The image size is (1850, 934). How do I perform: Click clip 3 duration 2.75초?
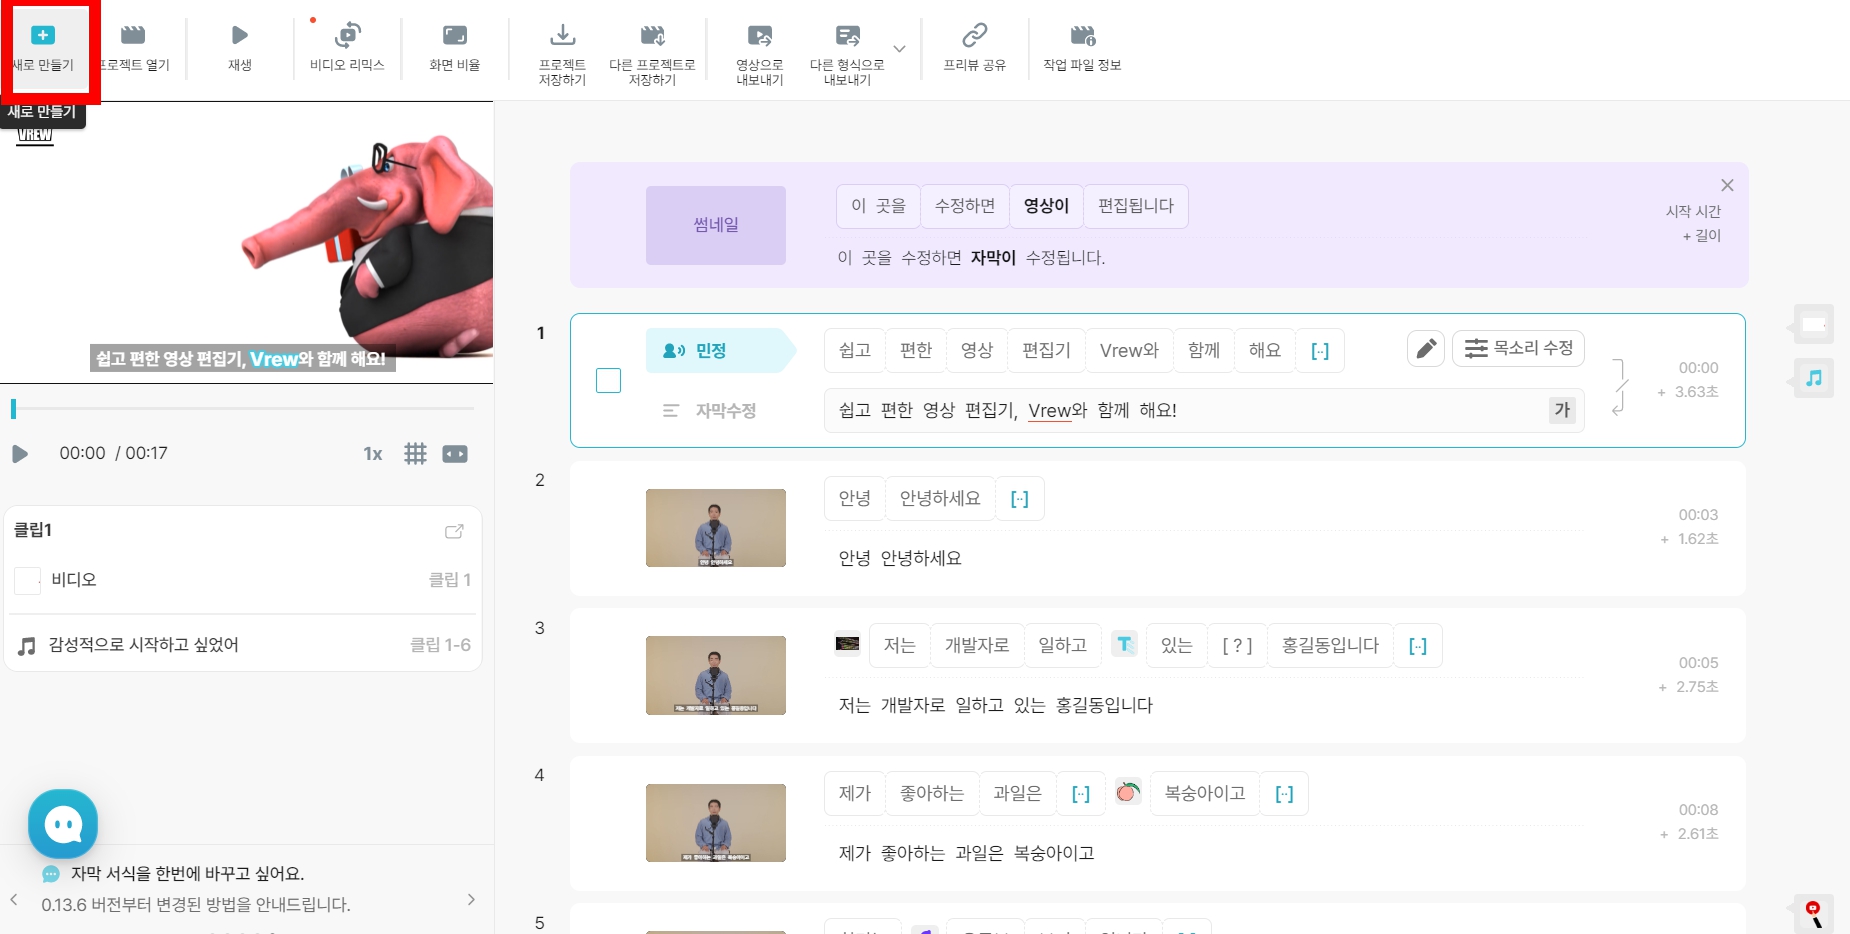(x=1696, y=687)
